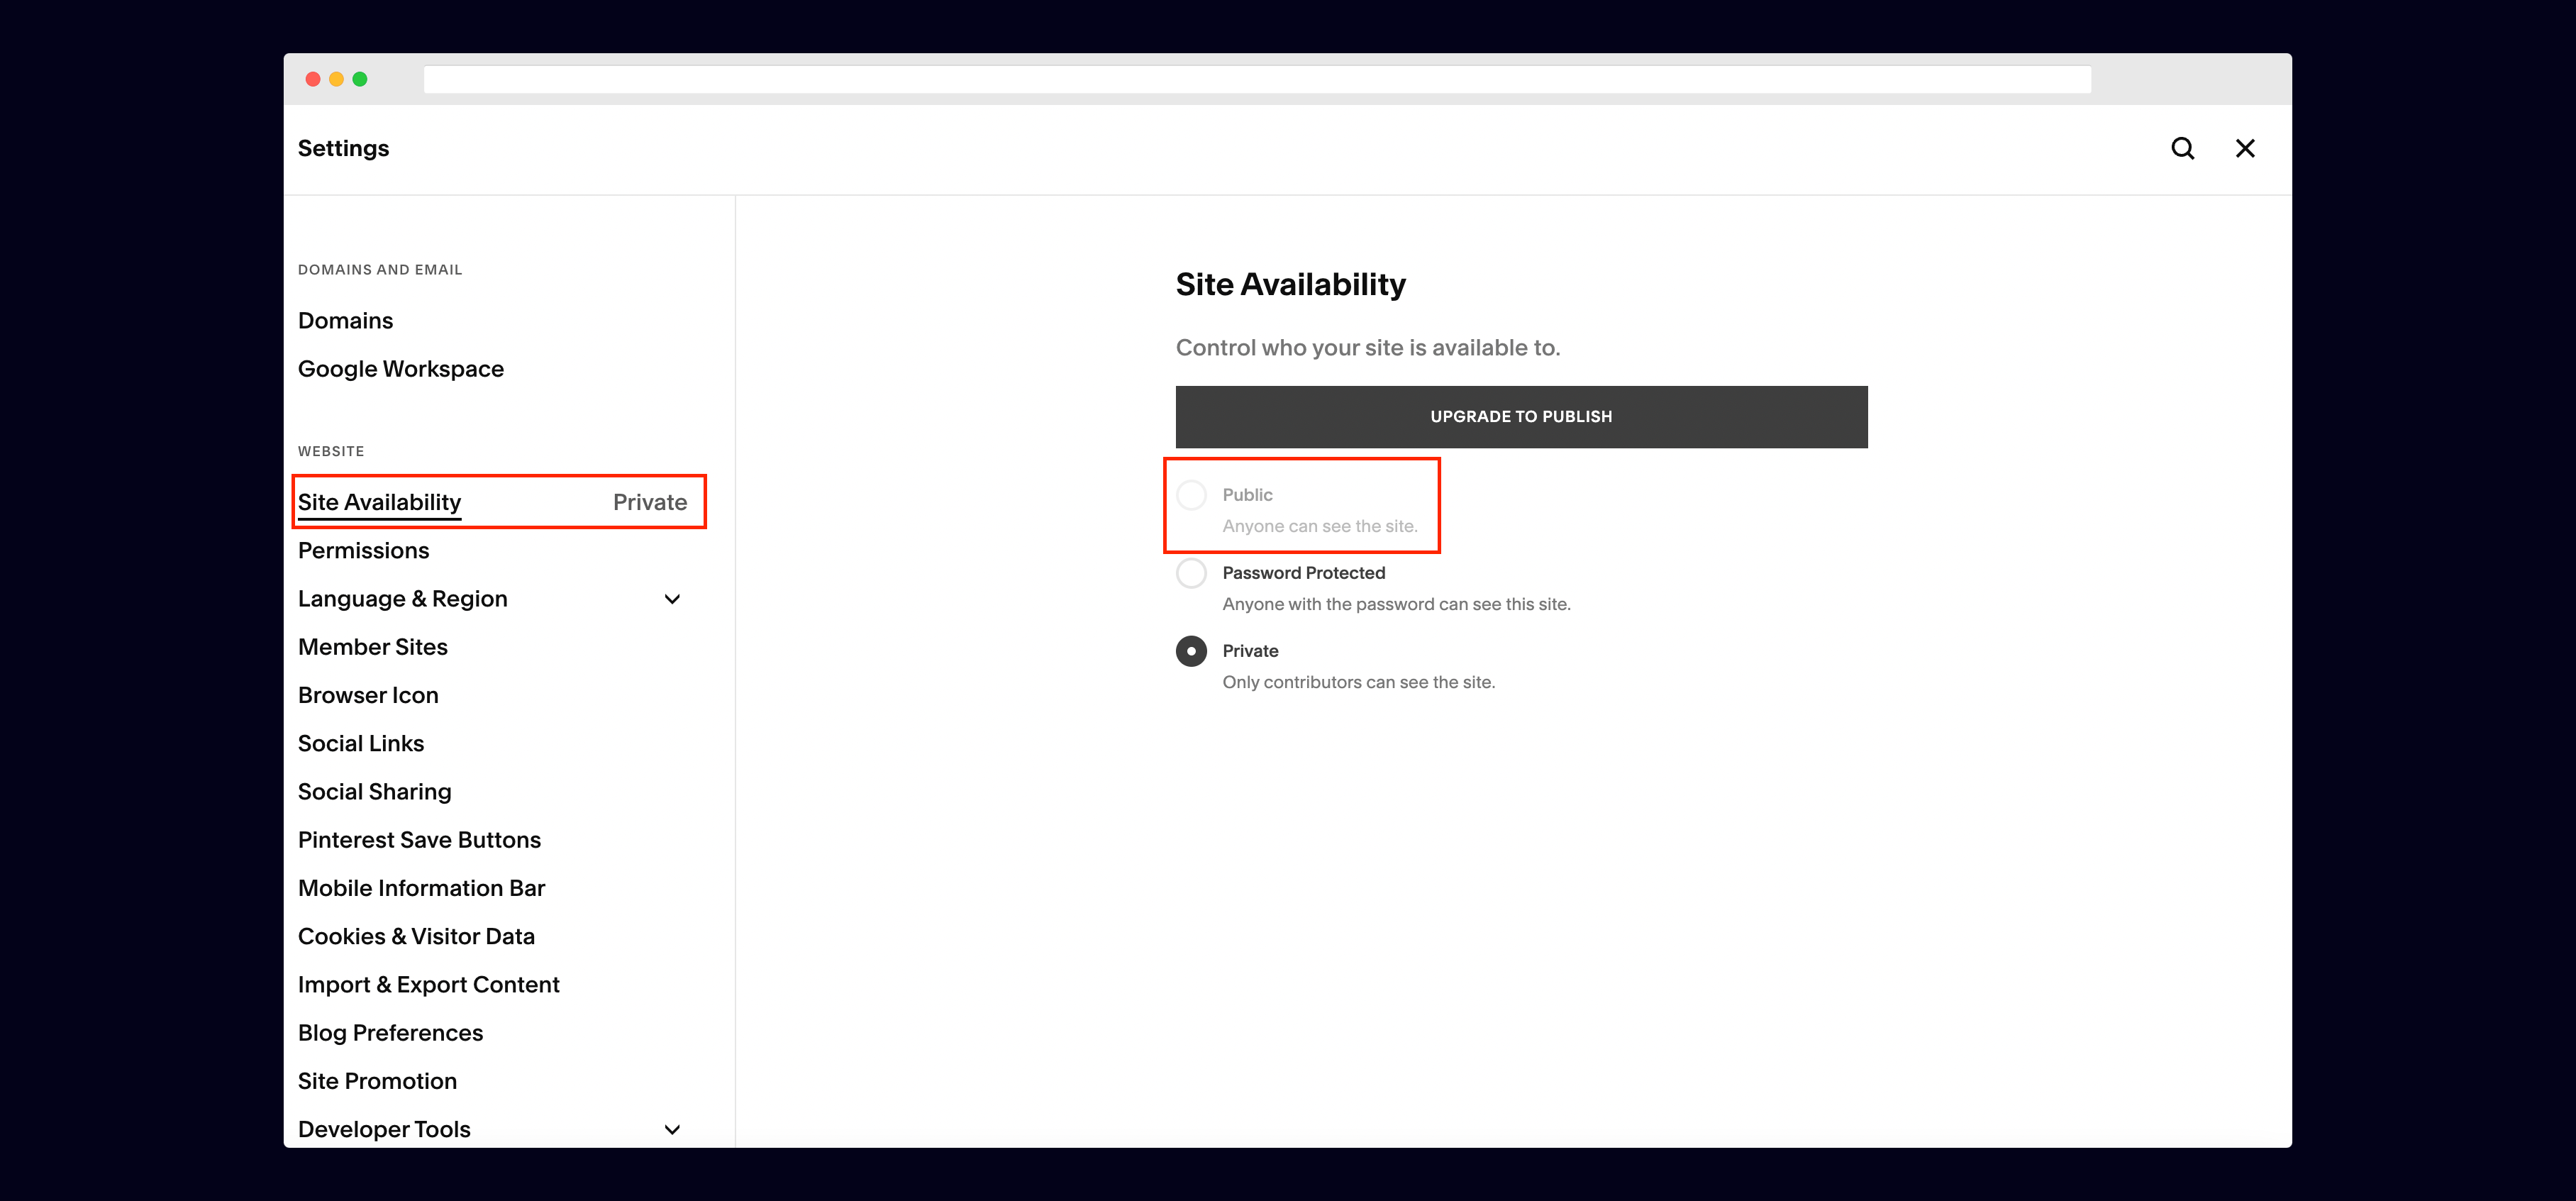
Task: Choose Password Protected availability
Action: tap(1191, 573)
